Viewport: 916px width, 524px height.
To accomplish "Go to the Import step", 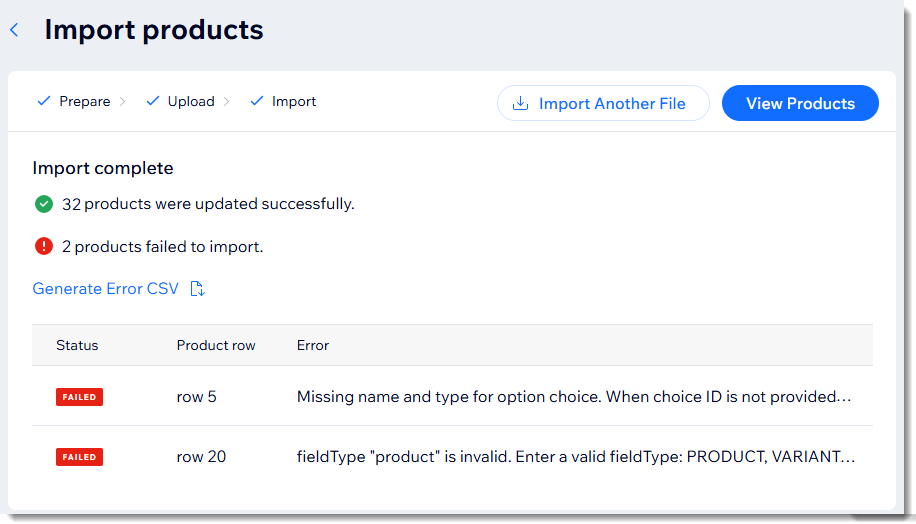I will point(294,101).
